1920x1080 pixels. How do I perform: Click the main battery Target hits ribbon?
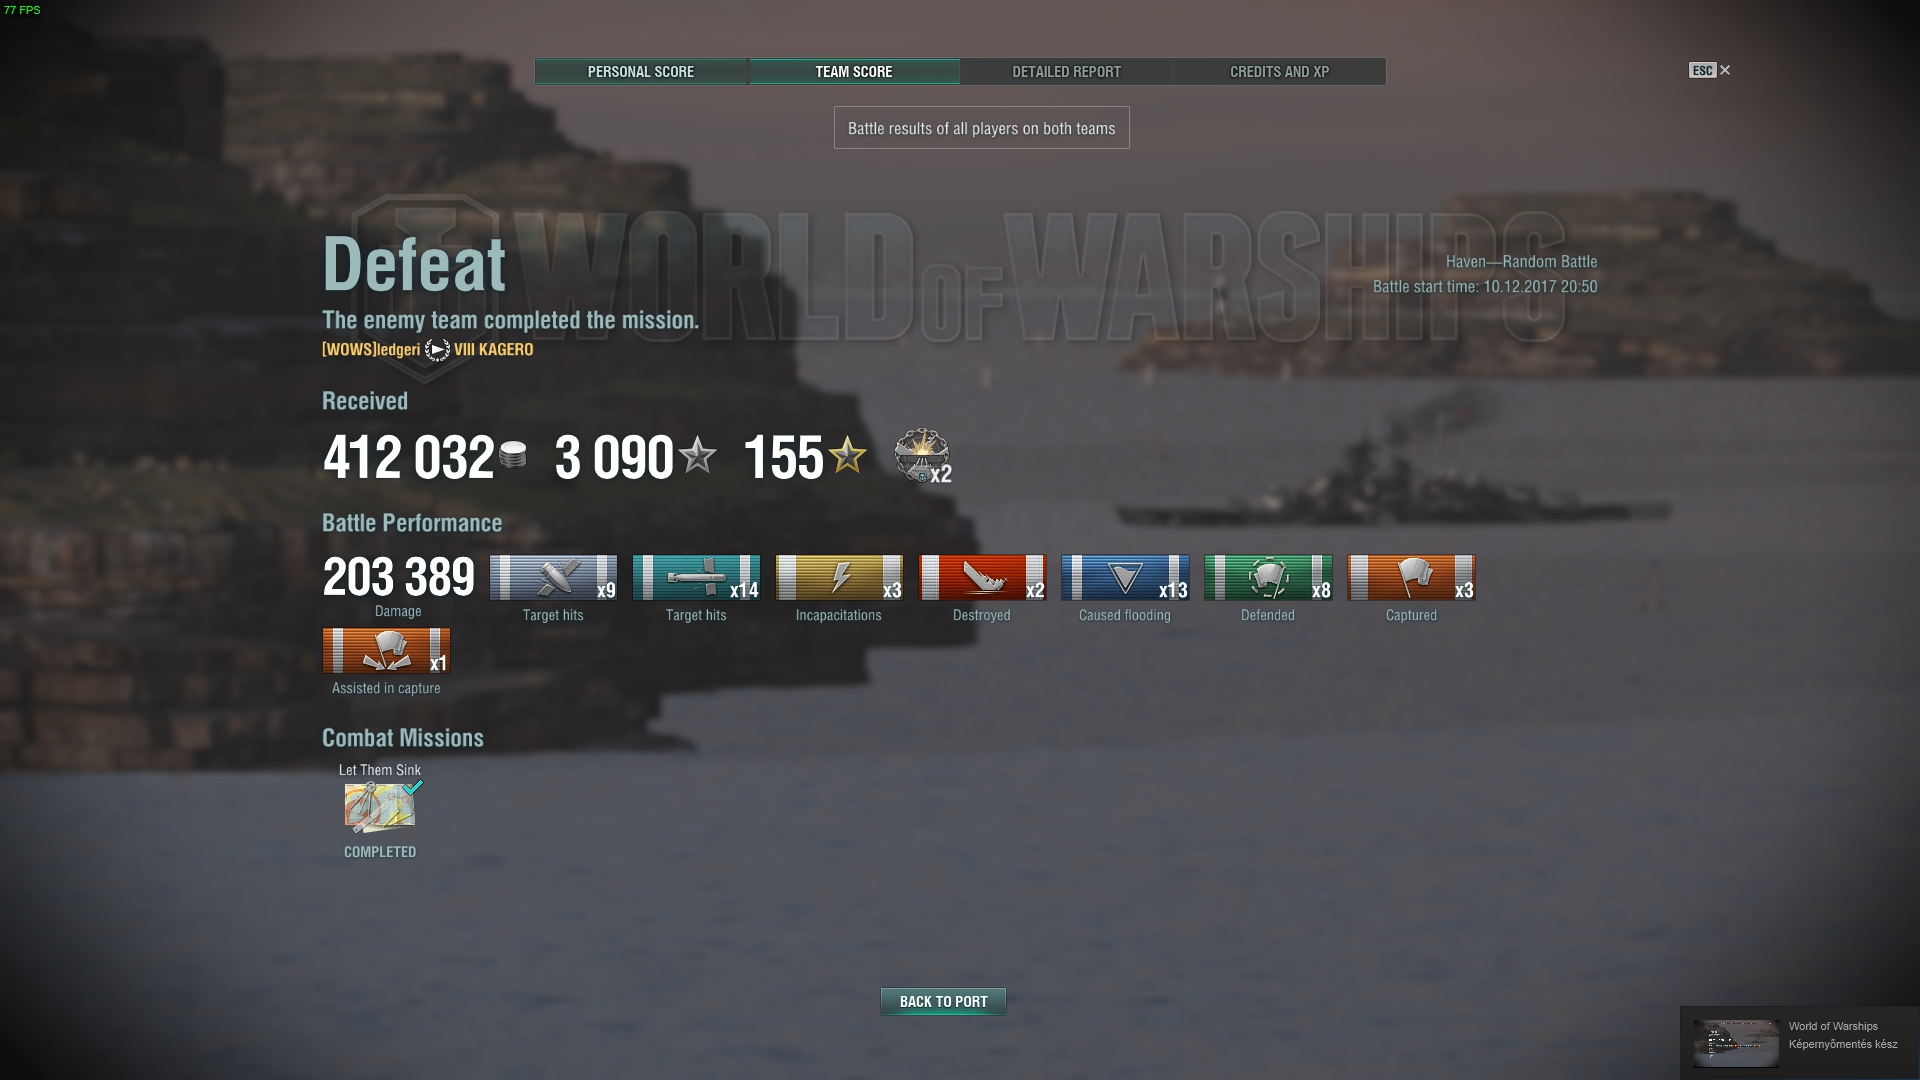[553, 578]
